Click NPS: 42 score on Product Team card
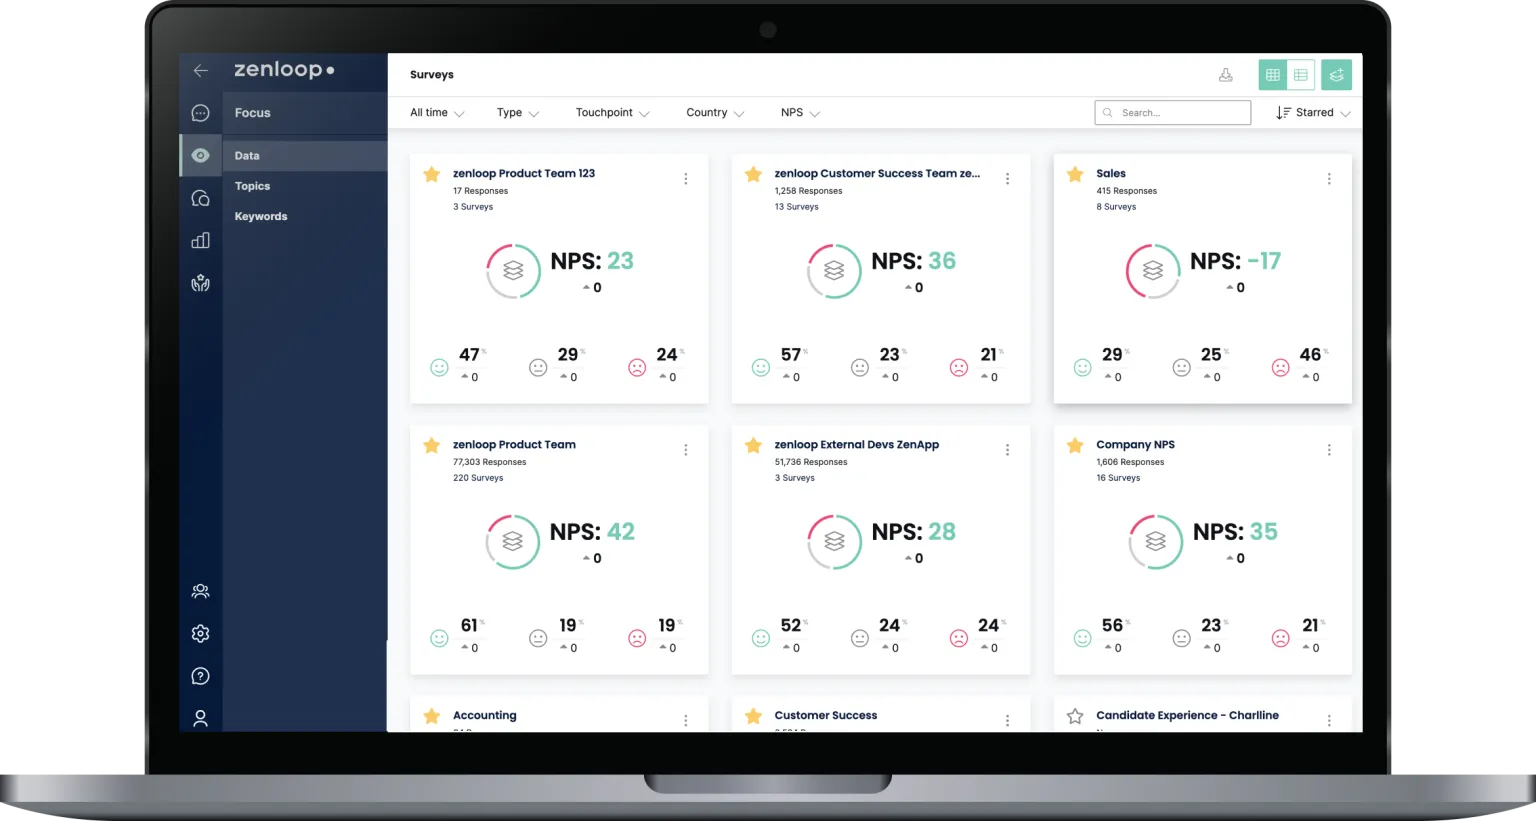Screen dimensions: 1536x821 592,532
